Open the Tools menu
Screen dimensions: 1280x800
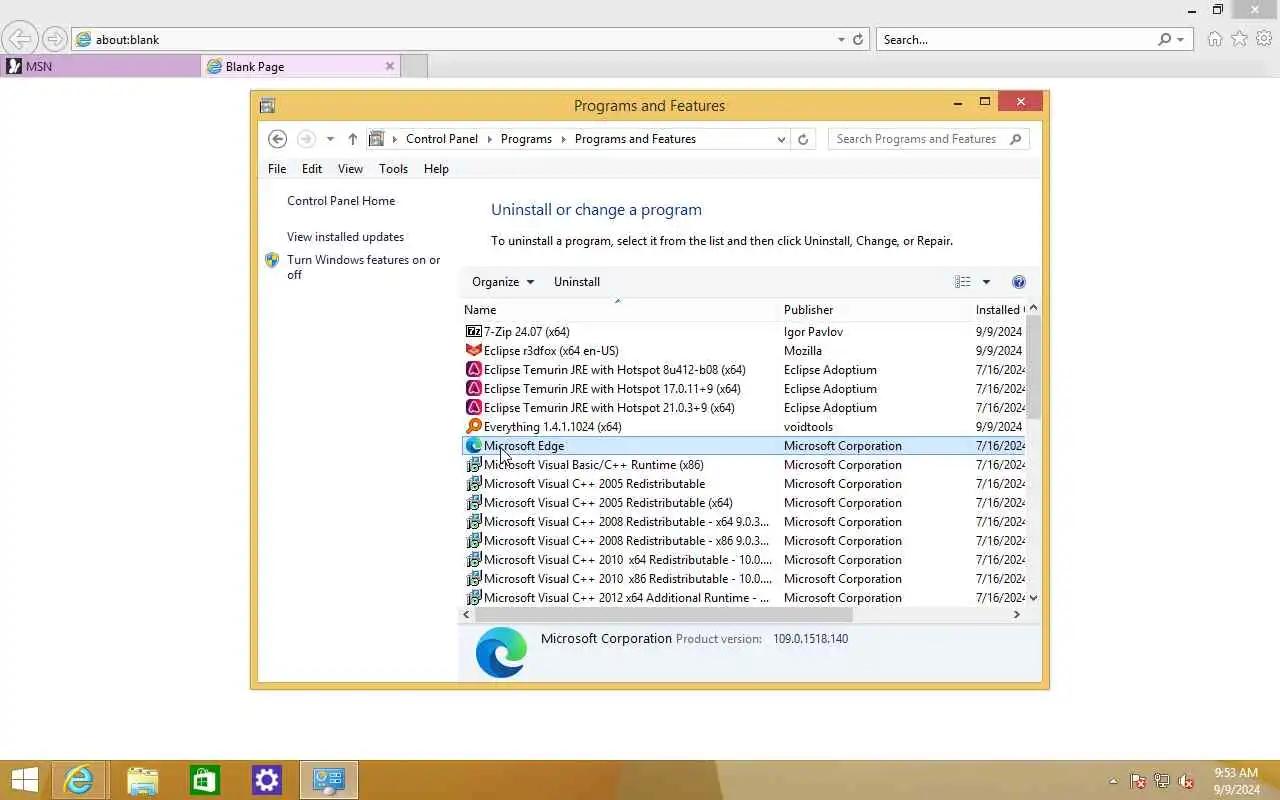pos(393,169)
